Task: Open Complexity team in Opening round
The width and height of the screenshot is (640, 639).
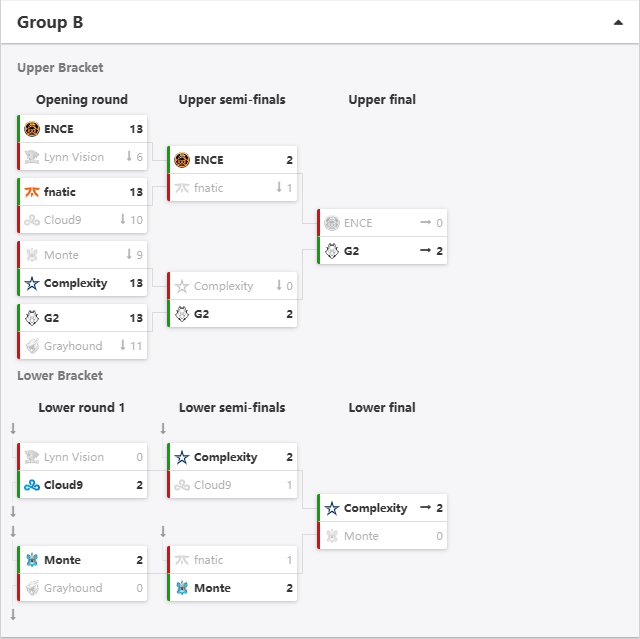Action: click(x=76, y=283)
